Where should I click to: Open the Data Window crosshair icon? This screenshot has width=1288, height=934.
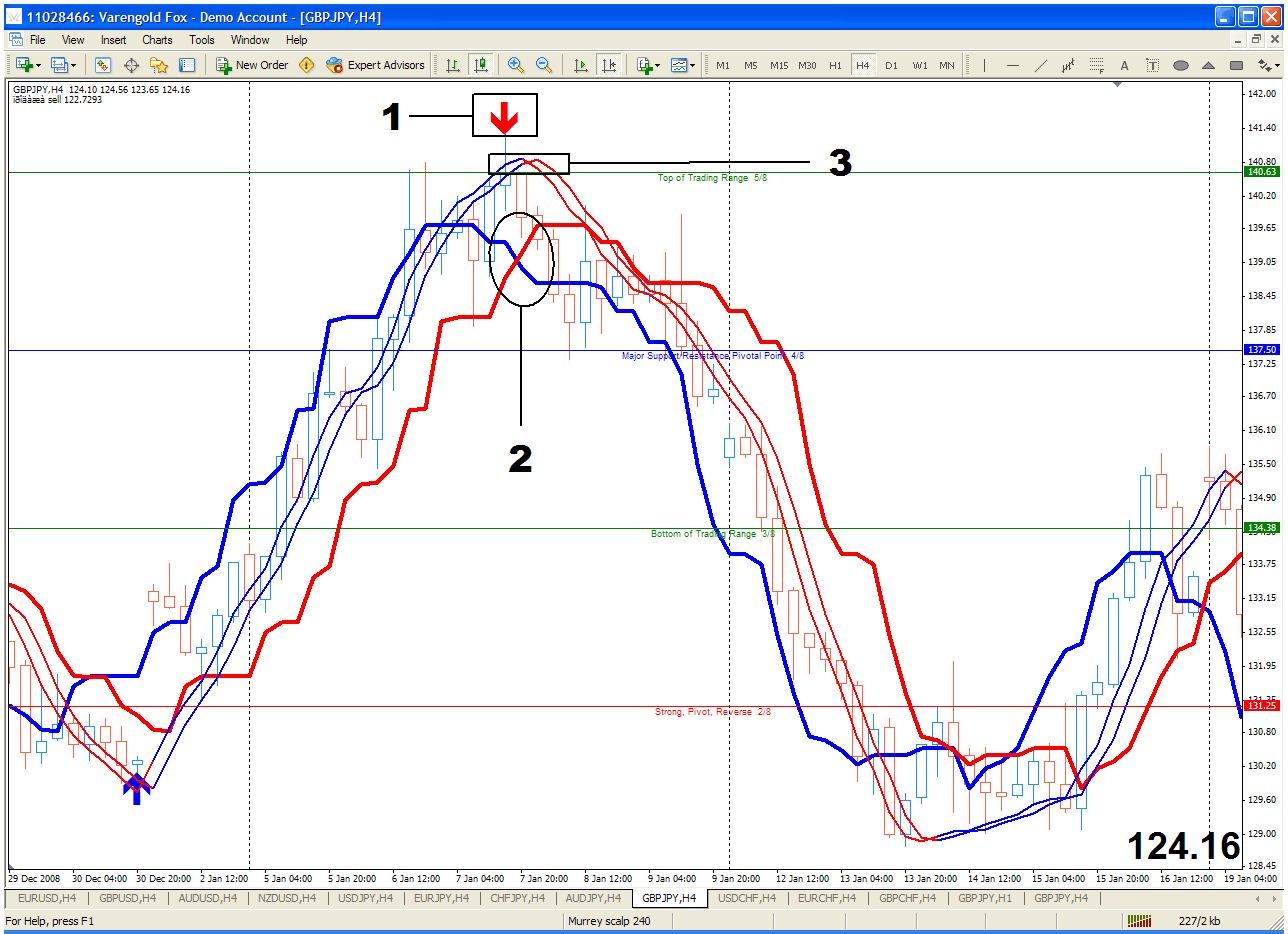tap(131, 65)
